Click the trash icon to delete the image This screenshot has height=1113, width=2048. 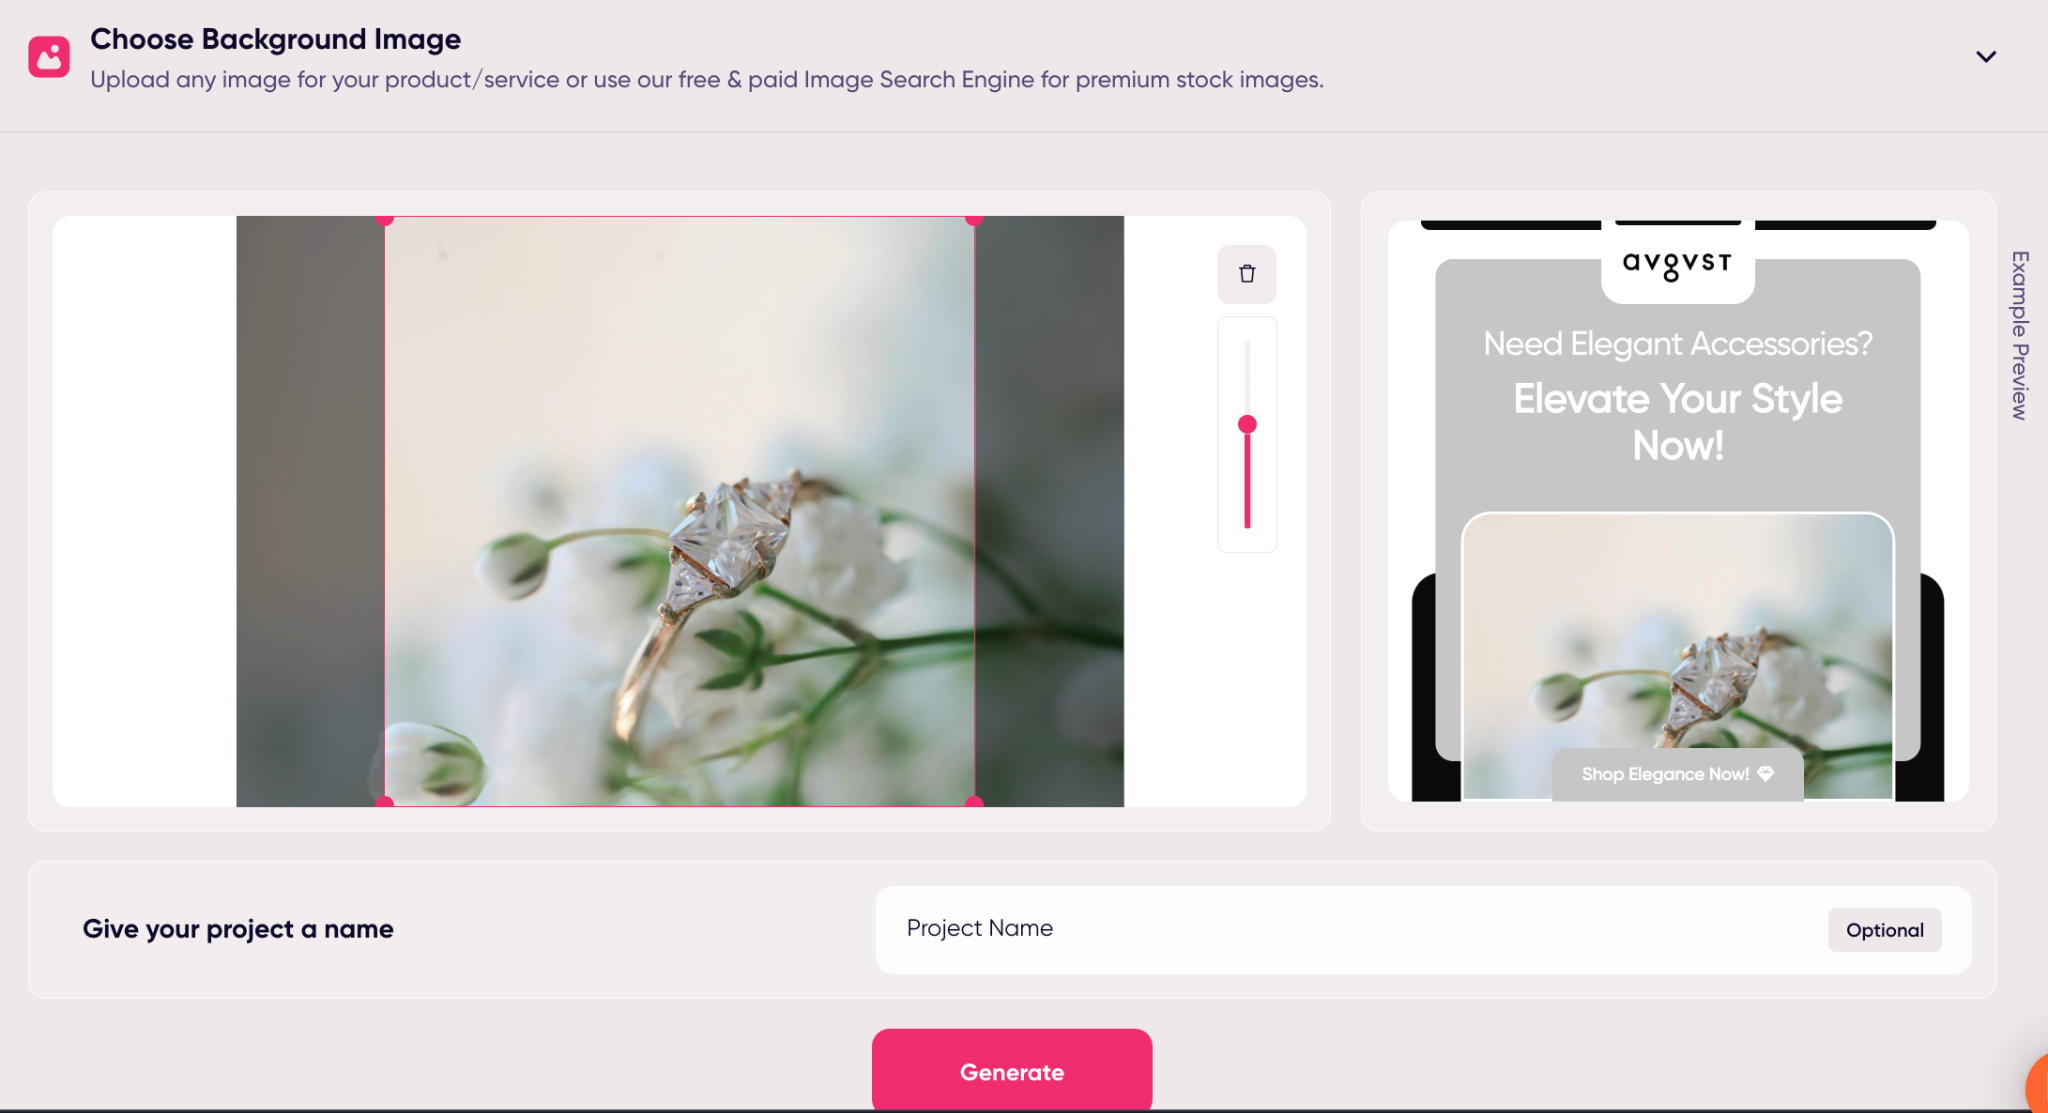1246,274
